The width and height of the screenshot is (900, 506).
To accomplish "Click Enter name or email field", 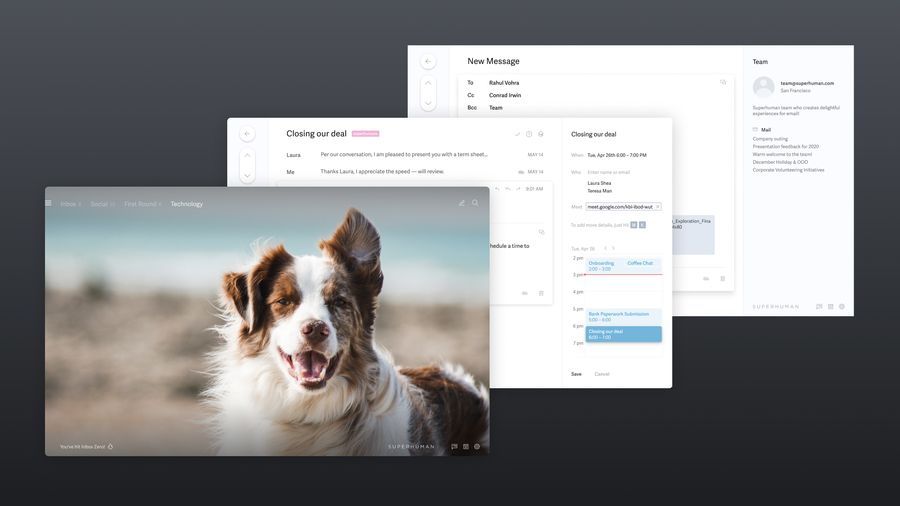I will click(608, 172).
